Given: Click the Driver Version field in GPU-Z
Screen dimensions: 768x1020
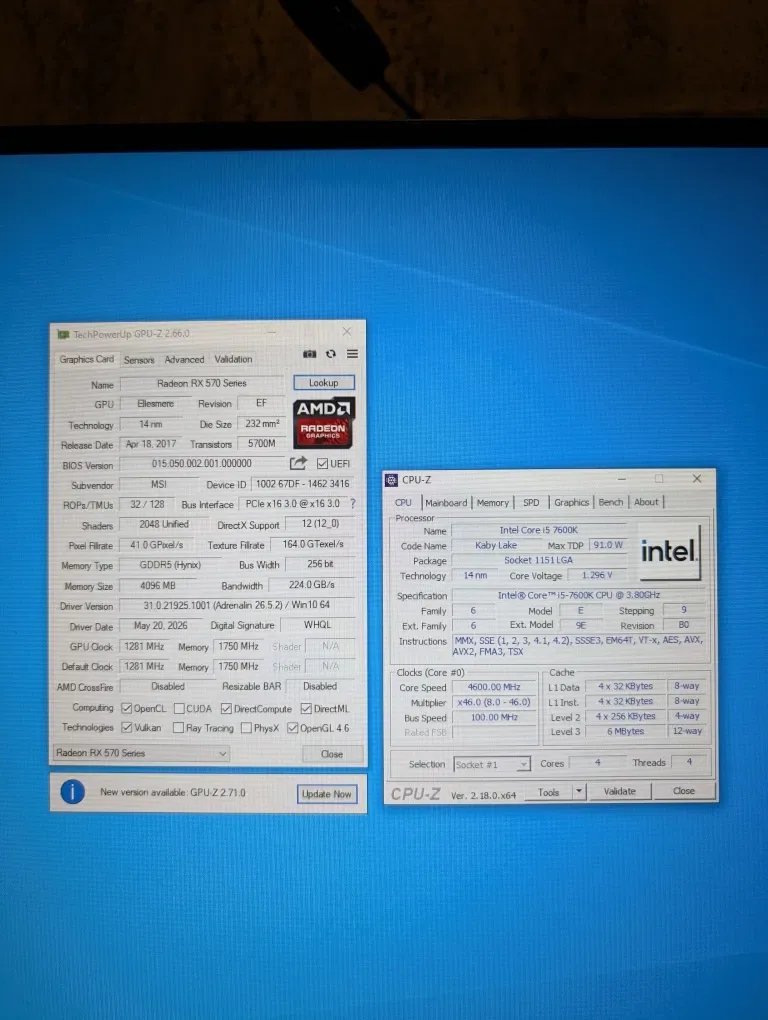Looking at the screenshot, I should click(x=237, y=605).
